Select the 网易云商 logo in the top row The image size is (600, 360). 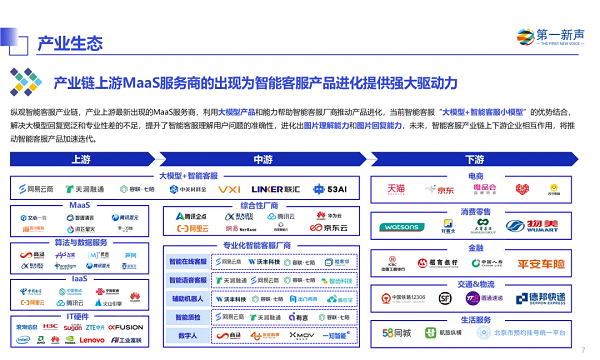click(x=36, y=189)
